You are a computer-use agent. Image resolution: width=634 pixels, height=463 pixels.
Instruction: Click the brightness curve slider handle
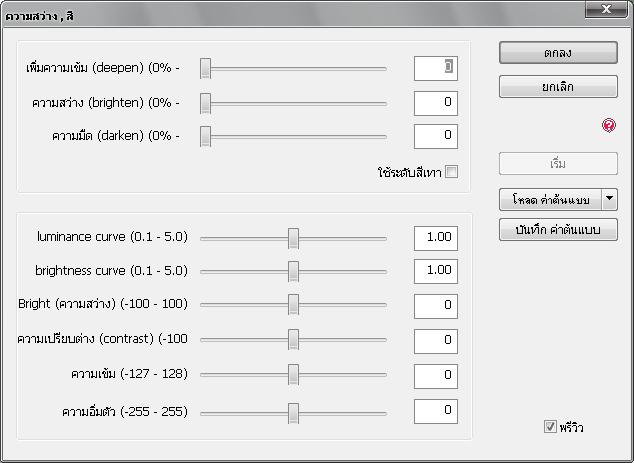click(294, 271)
